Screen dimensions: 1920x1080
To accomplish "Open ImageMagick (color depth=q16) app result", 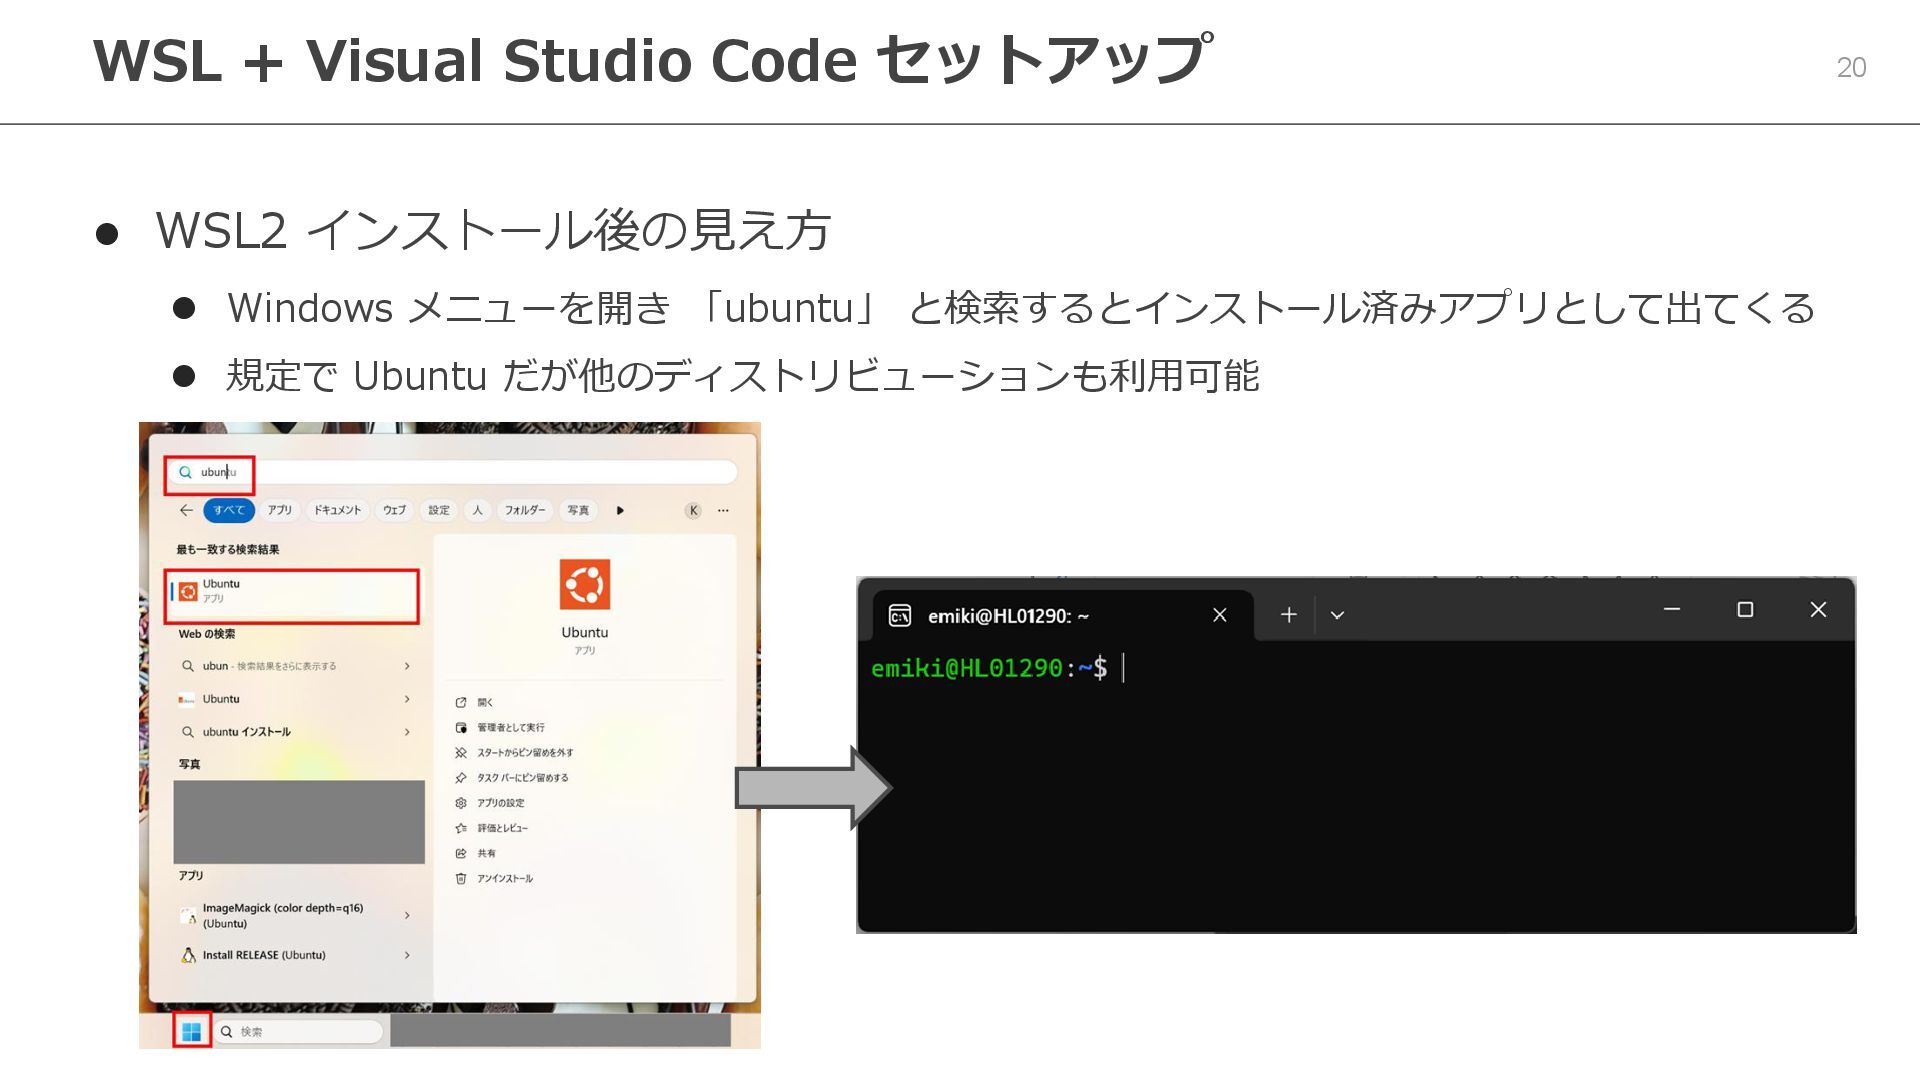I will click(x=283, y=915).
